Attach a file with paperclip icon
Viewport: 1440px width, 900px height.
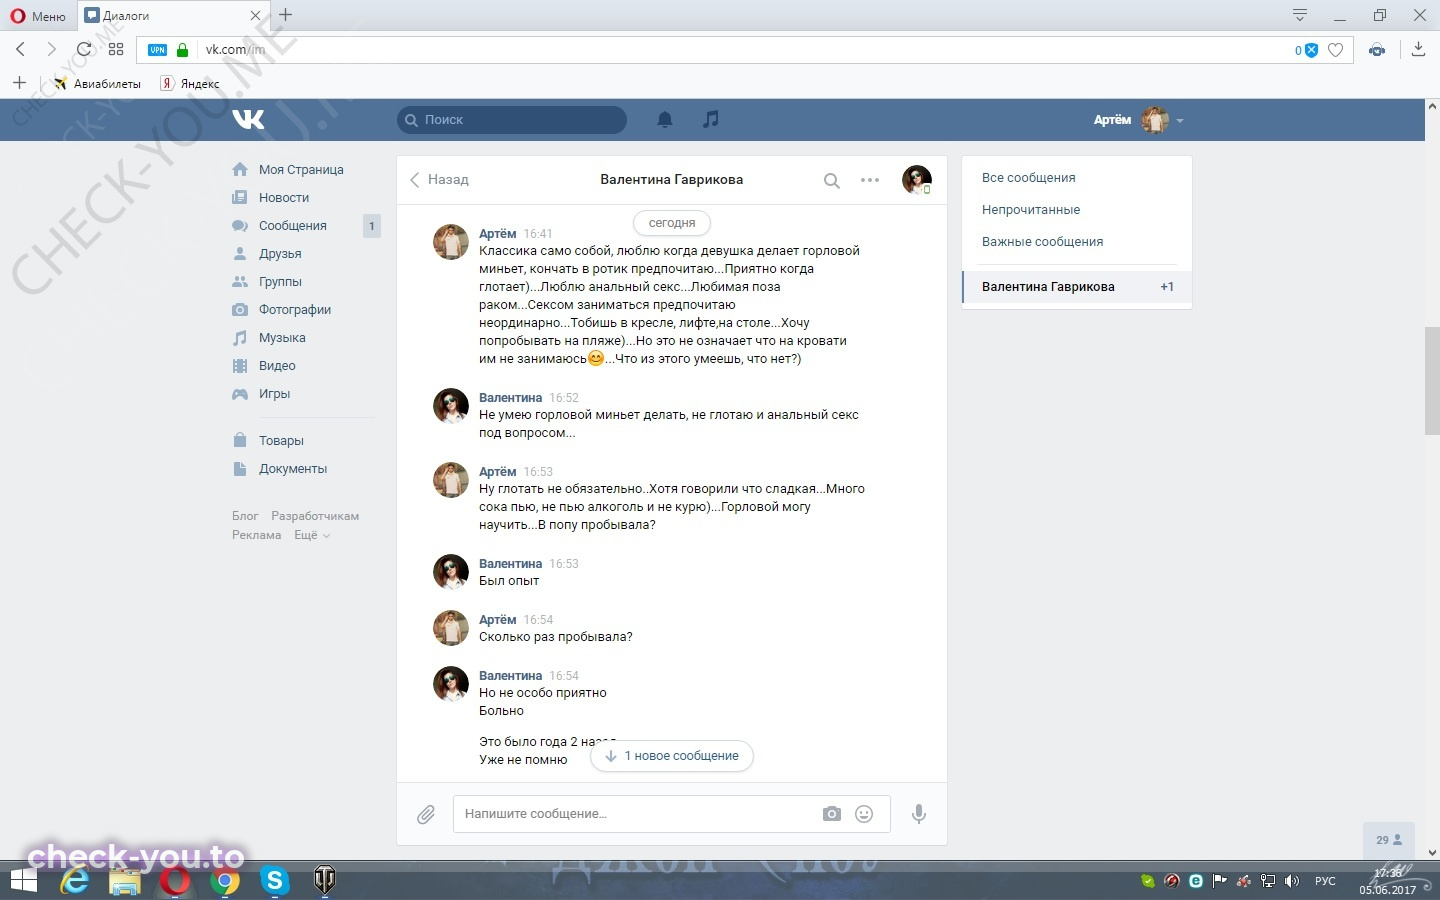[426, 814]
